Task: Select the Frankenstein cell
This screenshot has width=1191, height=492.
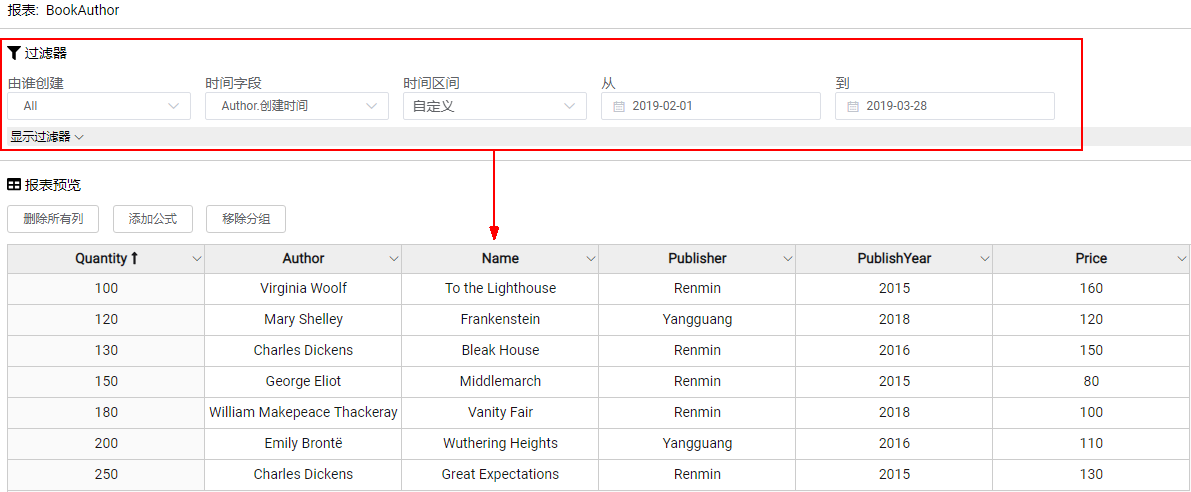Action: click(x=501, y=320)
